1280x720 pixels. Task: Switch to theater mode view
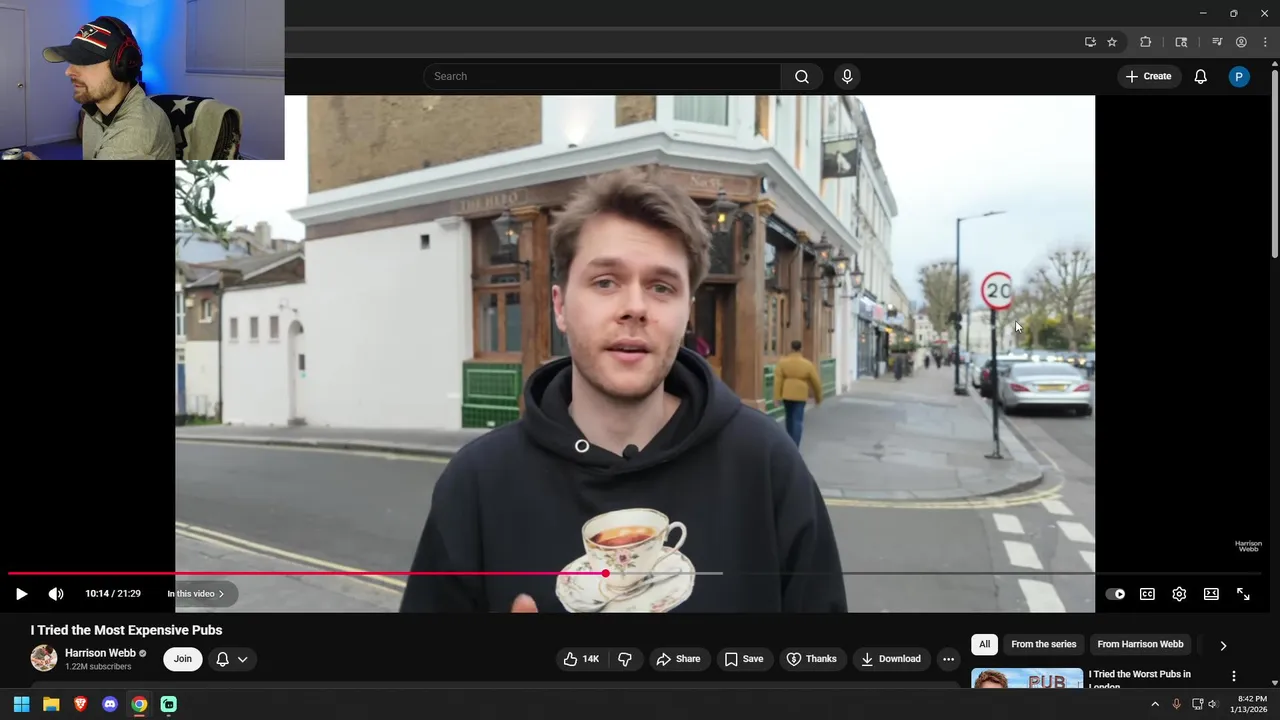coord(1211,594)
